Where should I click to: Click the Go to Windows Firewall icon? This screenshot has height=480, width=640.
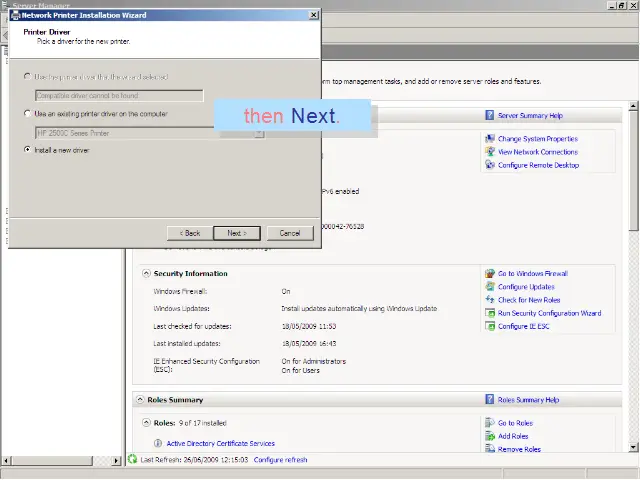[x=489, y=273]
